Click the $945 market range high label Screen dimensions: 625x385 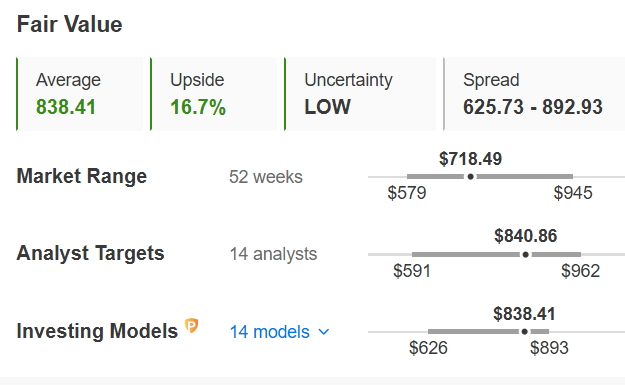pos(573,193)
